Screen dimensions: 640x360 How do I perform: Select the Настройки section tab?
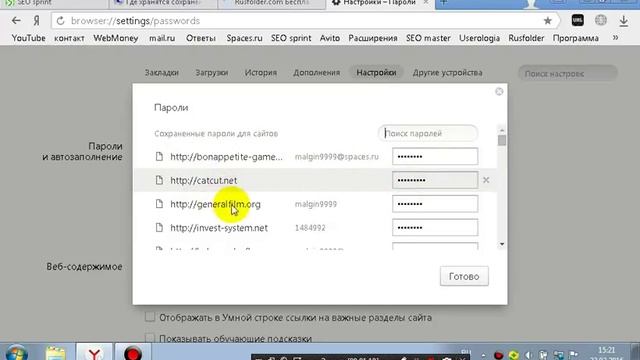pyautogui.click(x=376, y=73)
